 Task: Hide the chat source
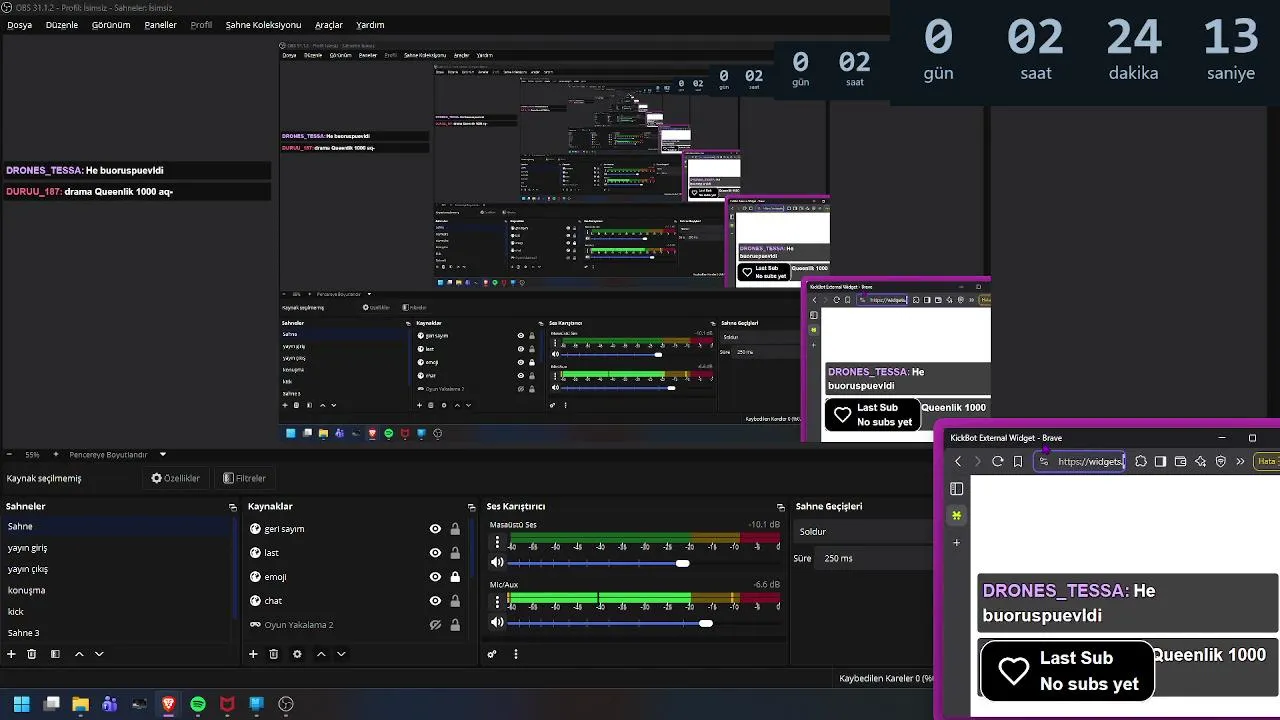(x=435, y=601)
